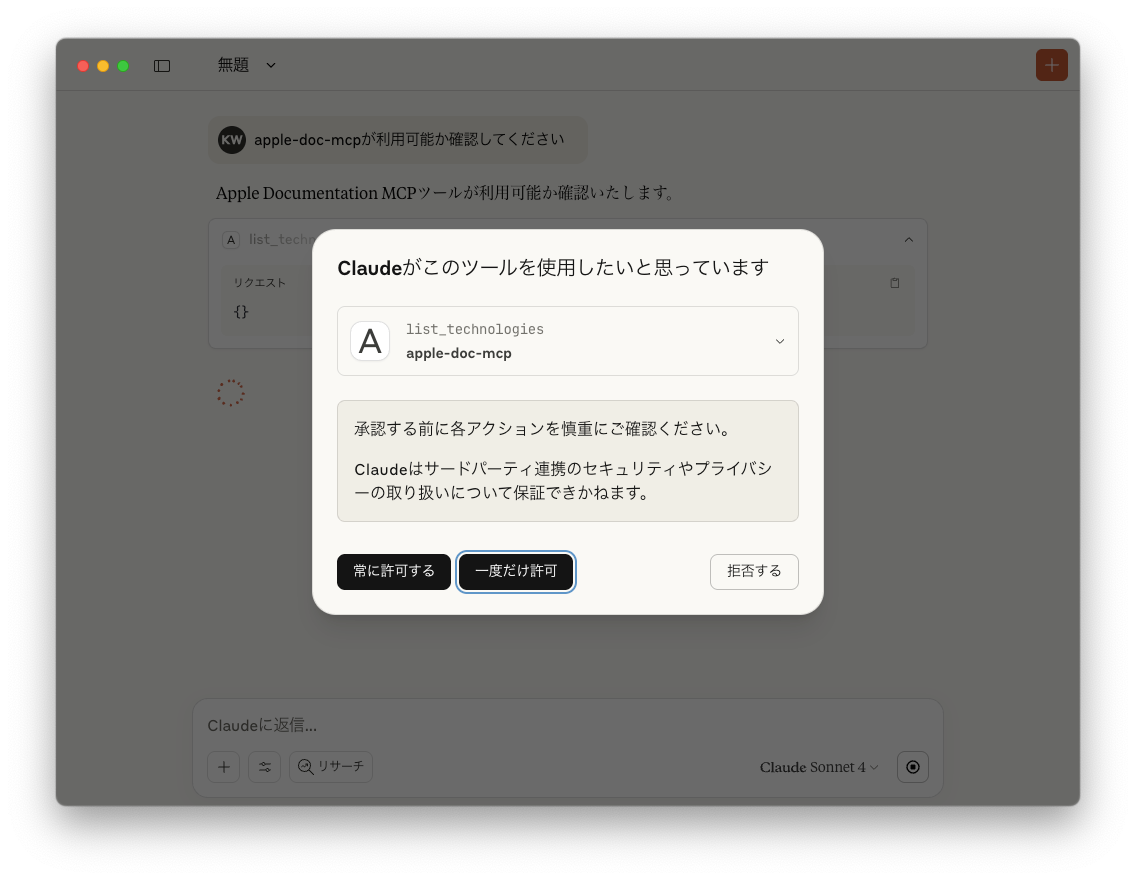Open attachment menu with plus icon
This screenshot has width=1136, height=880.
click(x=224, y=767)
